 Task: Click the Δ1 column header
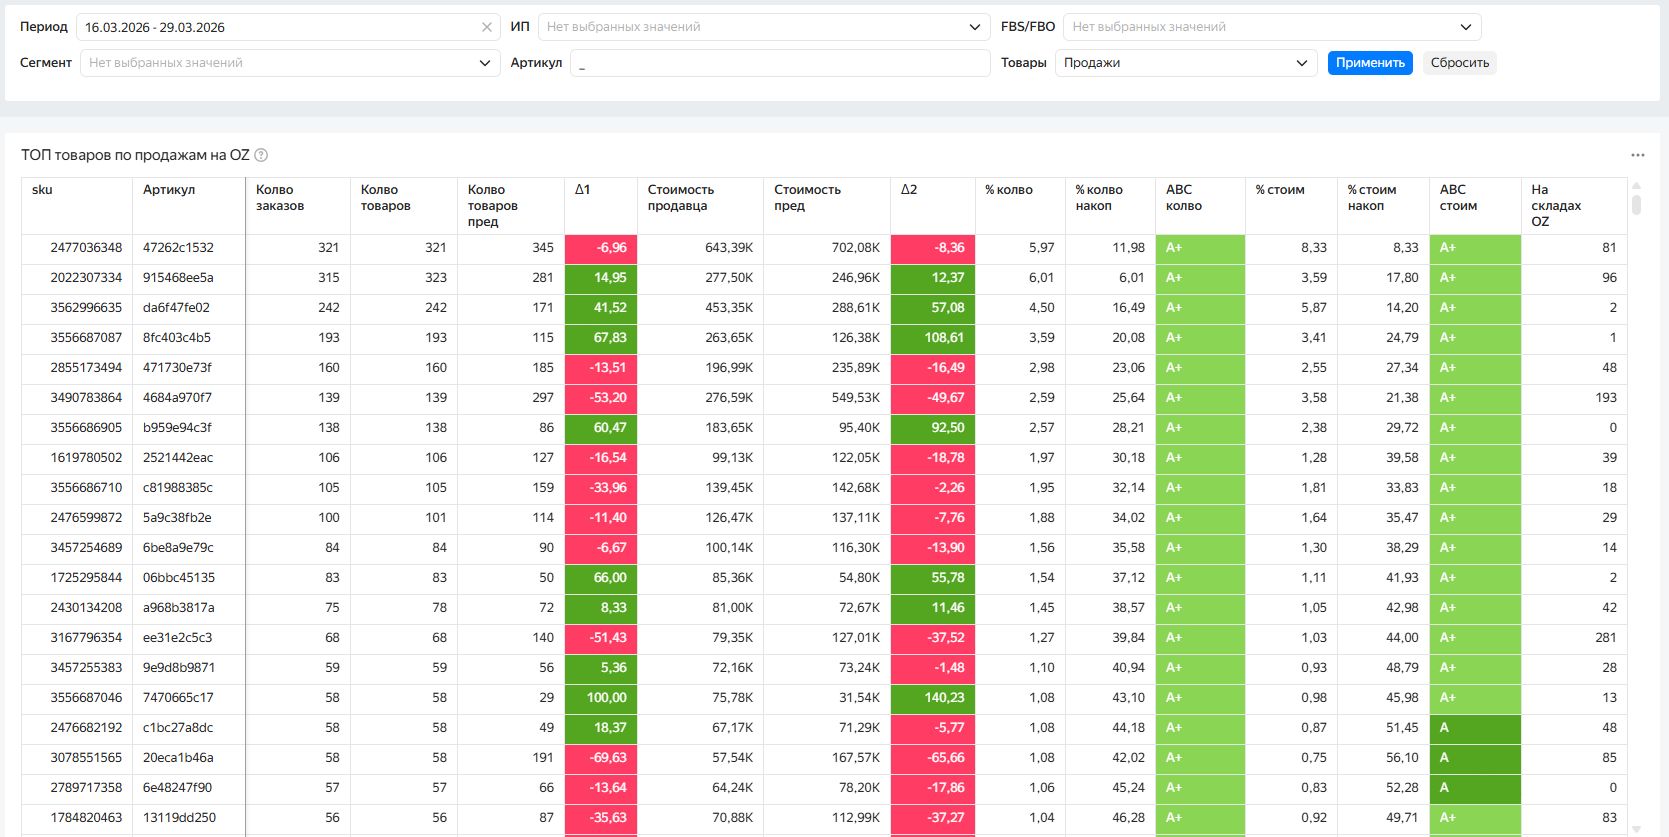(x=583, y=190)
